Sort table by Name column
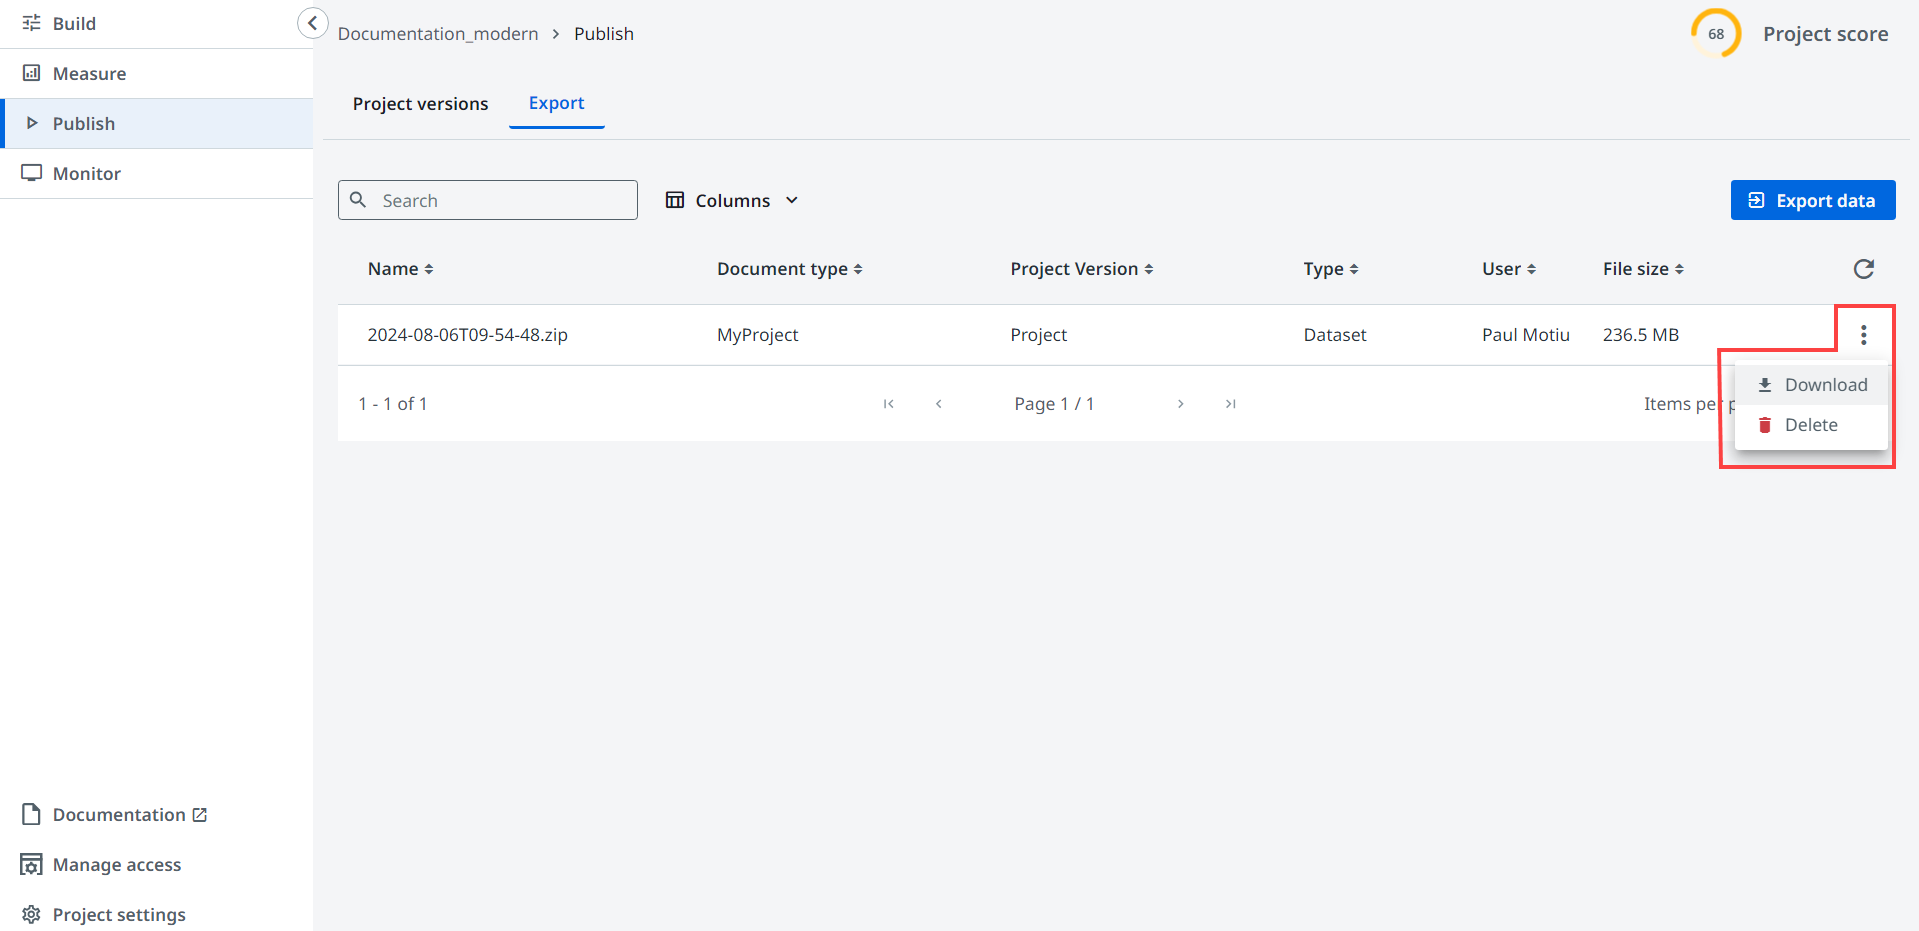Screen dimensions: 1919x931 pyautogui.click(x=400, y=269)
